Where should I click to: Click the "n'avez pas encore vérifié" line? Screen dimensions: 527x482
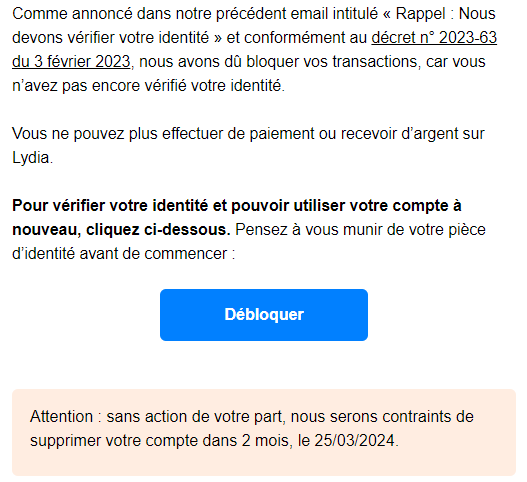(148, 86)
